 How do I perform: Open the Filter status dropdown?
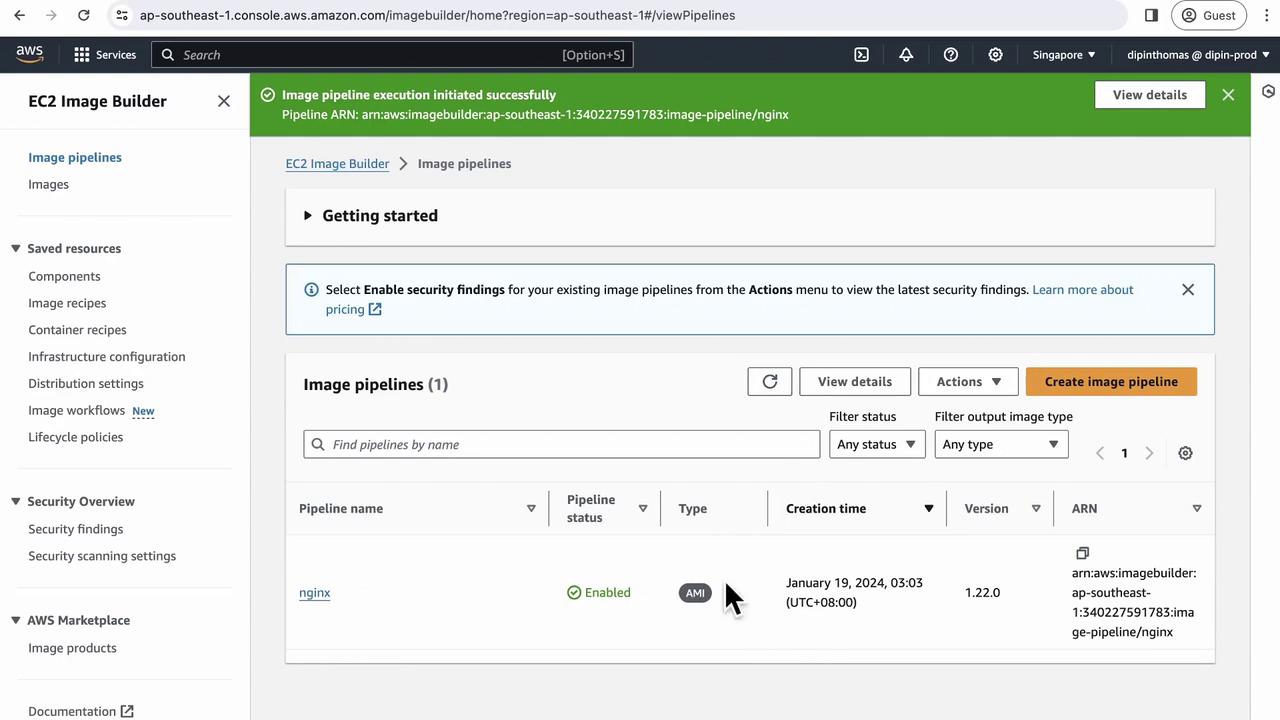pyautogui.click(x=877, y=445)
